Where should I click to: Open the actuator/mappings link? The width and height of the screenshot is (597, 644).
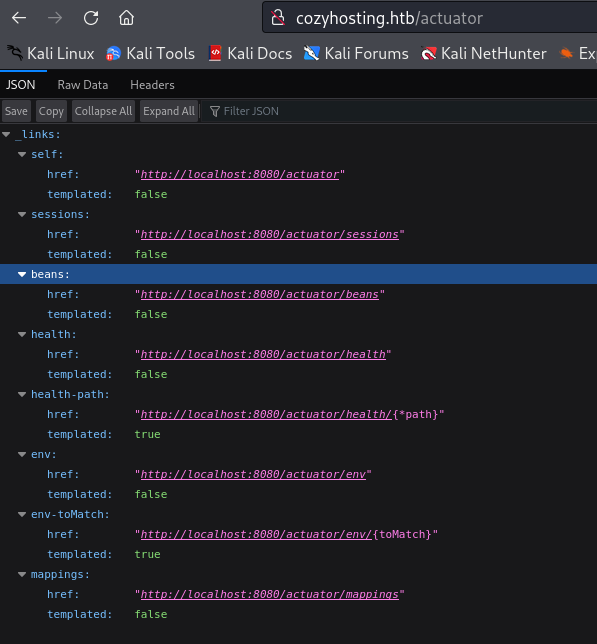coord(270,594)
